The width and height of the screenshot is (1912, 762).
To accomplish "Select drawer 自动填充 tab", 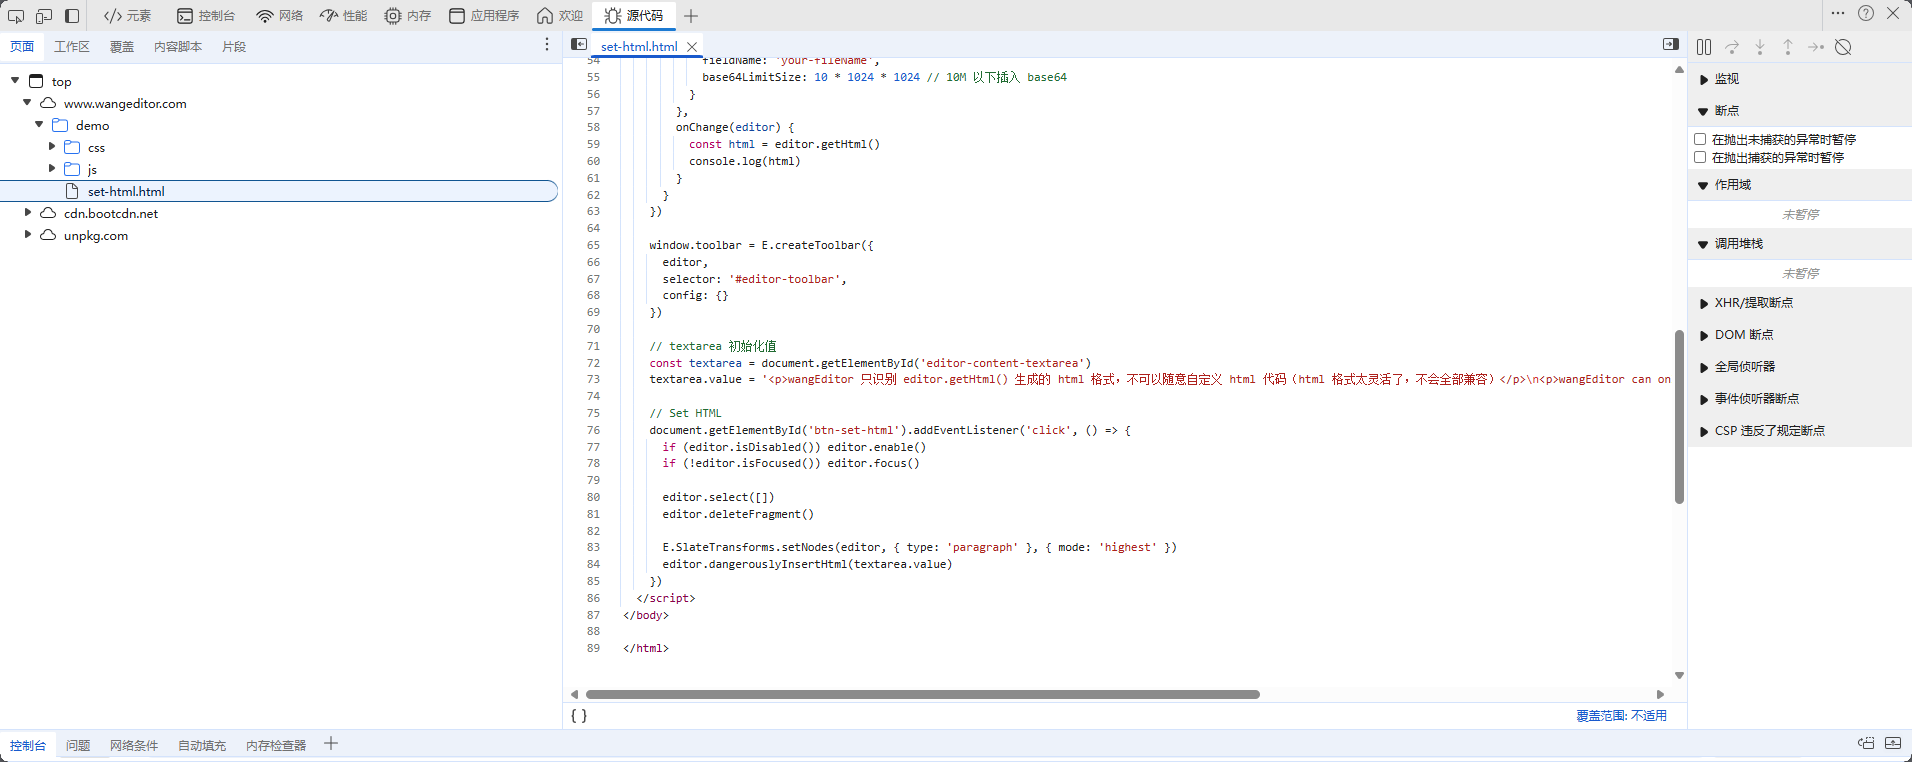I will point(202,746).
